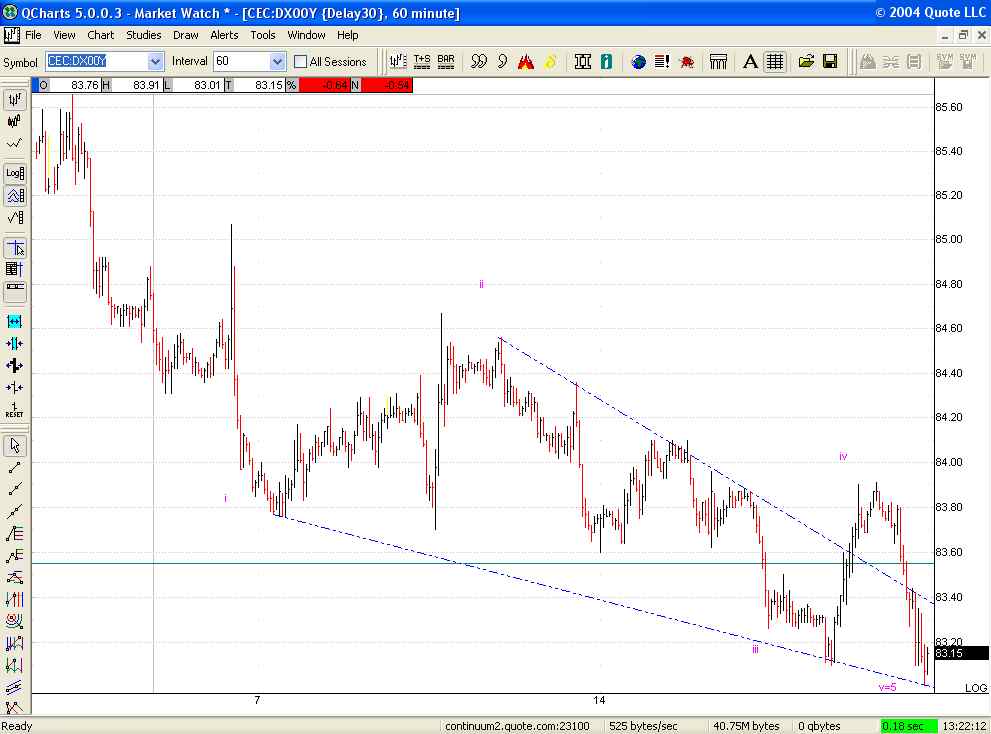Click the letter A font button
The image size is (991, 734).
(x=750, y=61)
